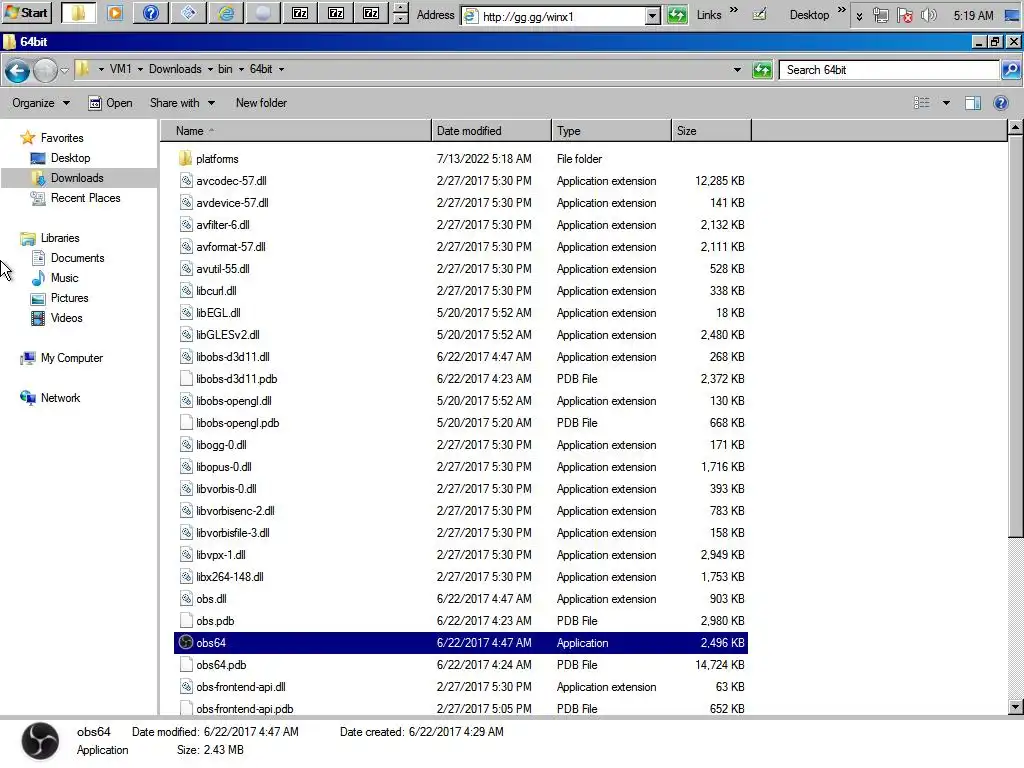The height and width of the screenshot is (768, 1024).
Task: Select obs-frontend-api.dll file name
Action: coord(241,687)
